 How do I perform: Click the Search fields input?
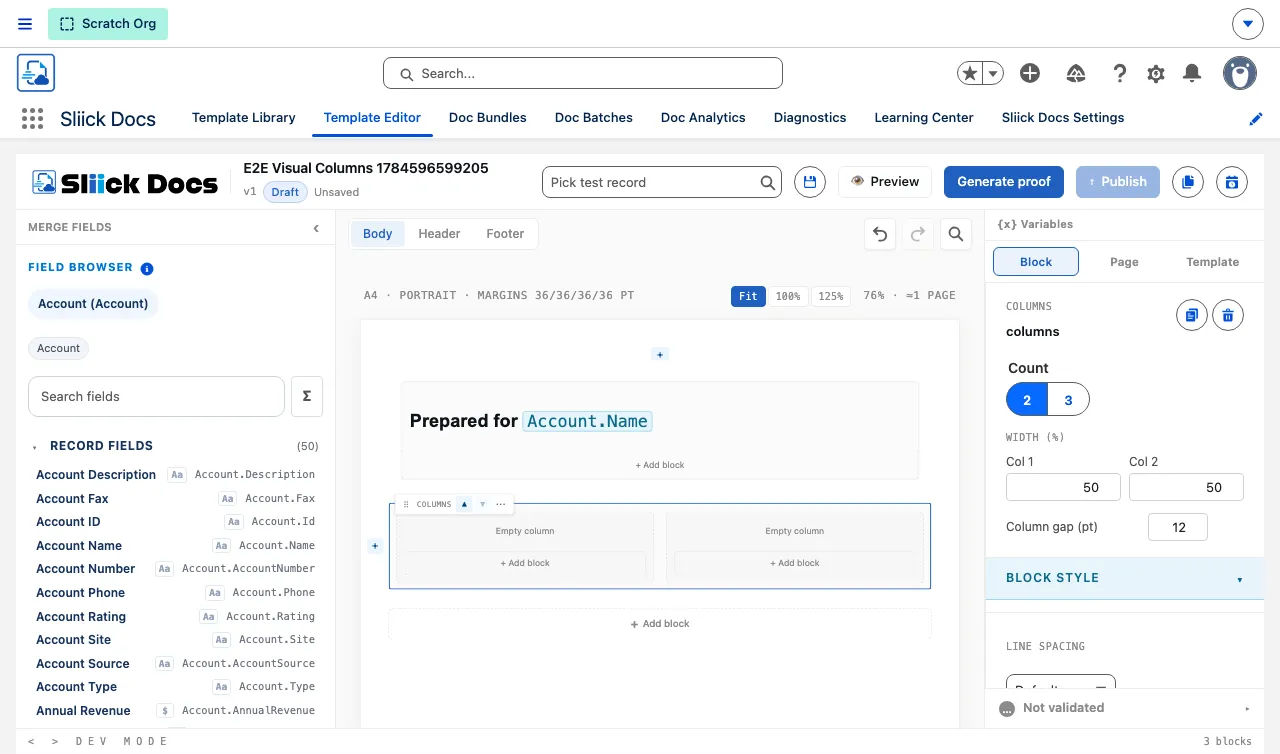coord(156,396)
